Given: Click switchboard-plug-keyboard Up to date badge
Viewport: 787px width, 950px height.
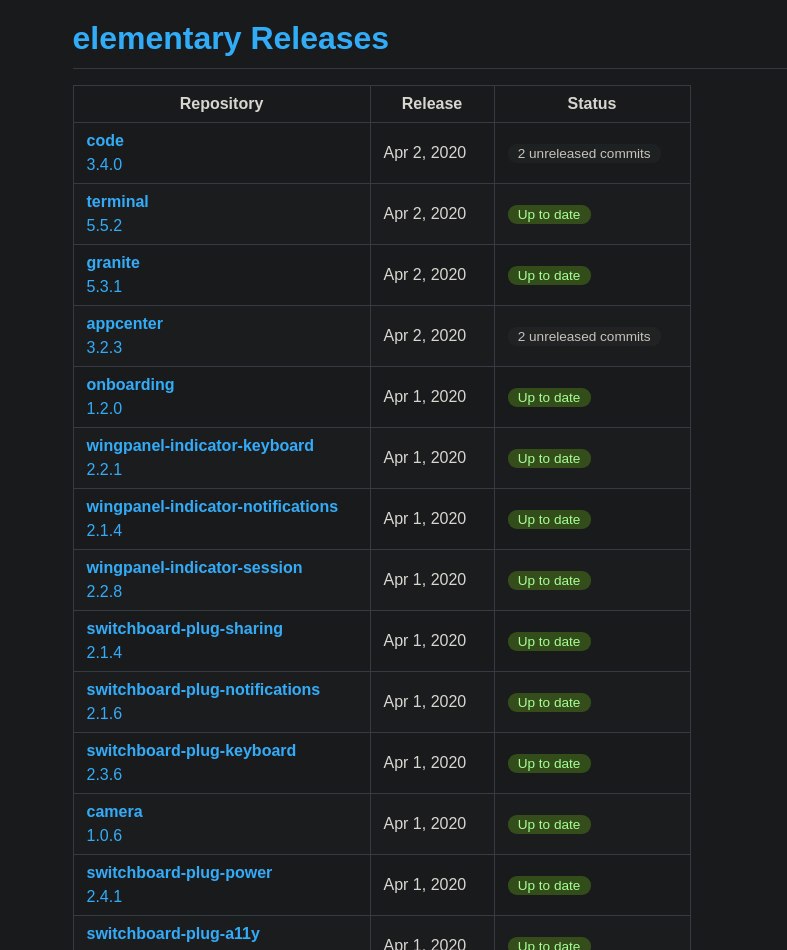Looking at the screenshot, I should point(549,763).
